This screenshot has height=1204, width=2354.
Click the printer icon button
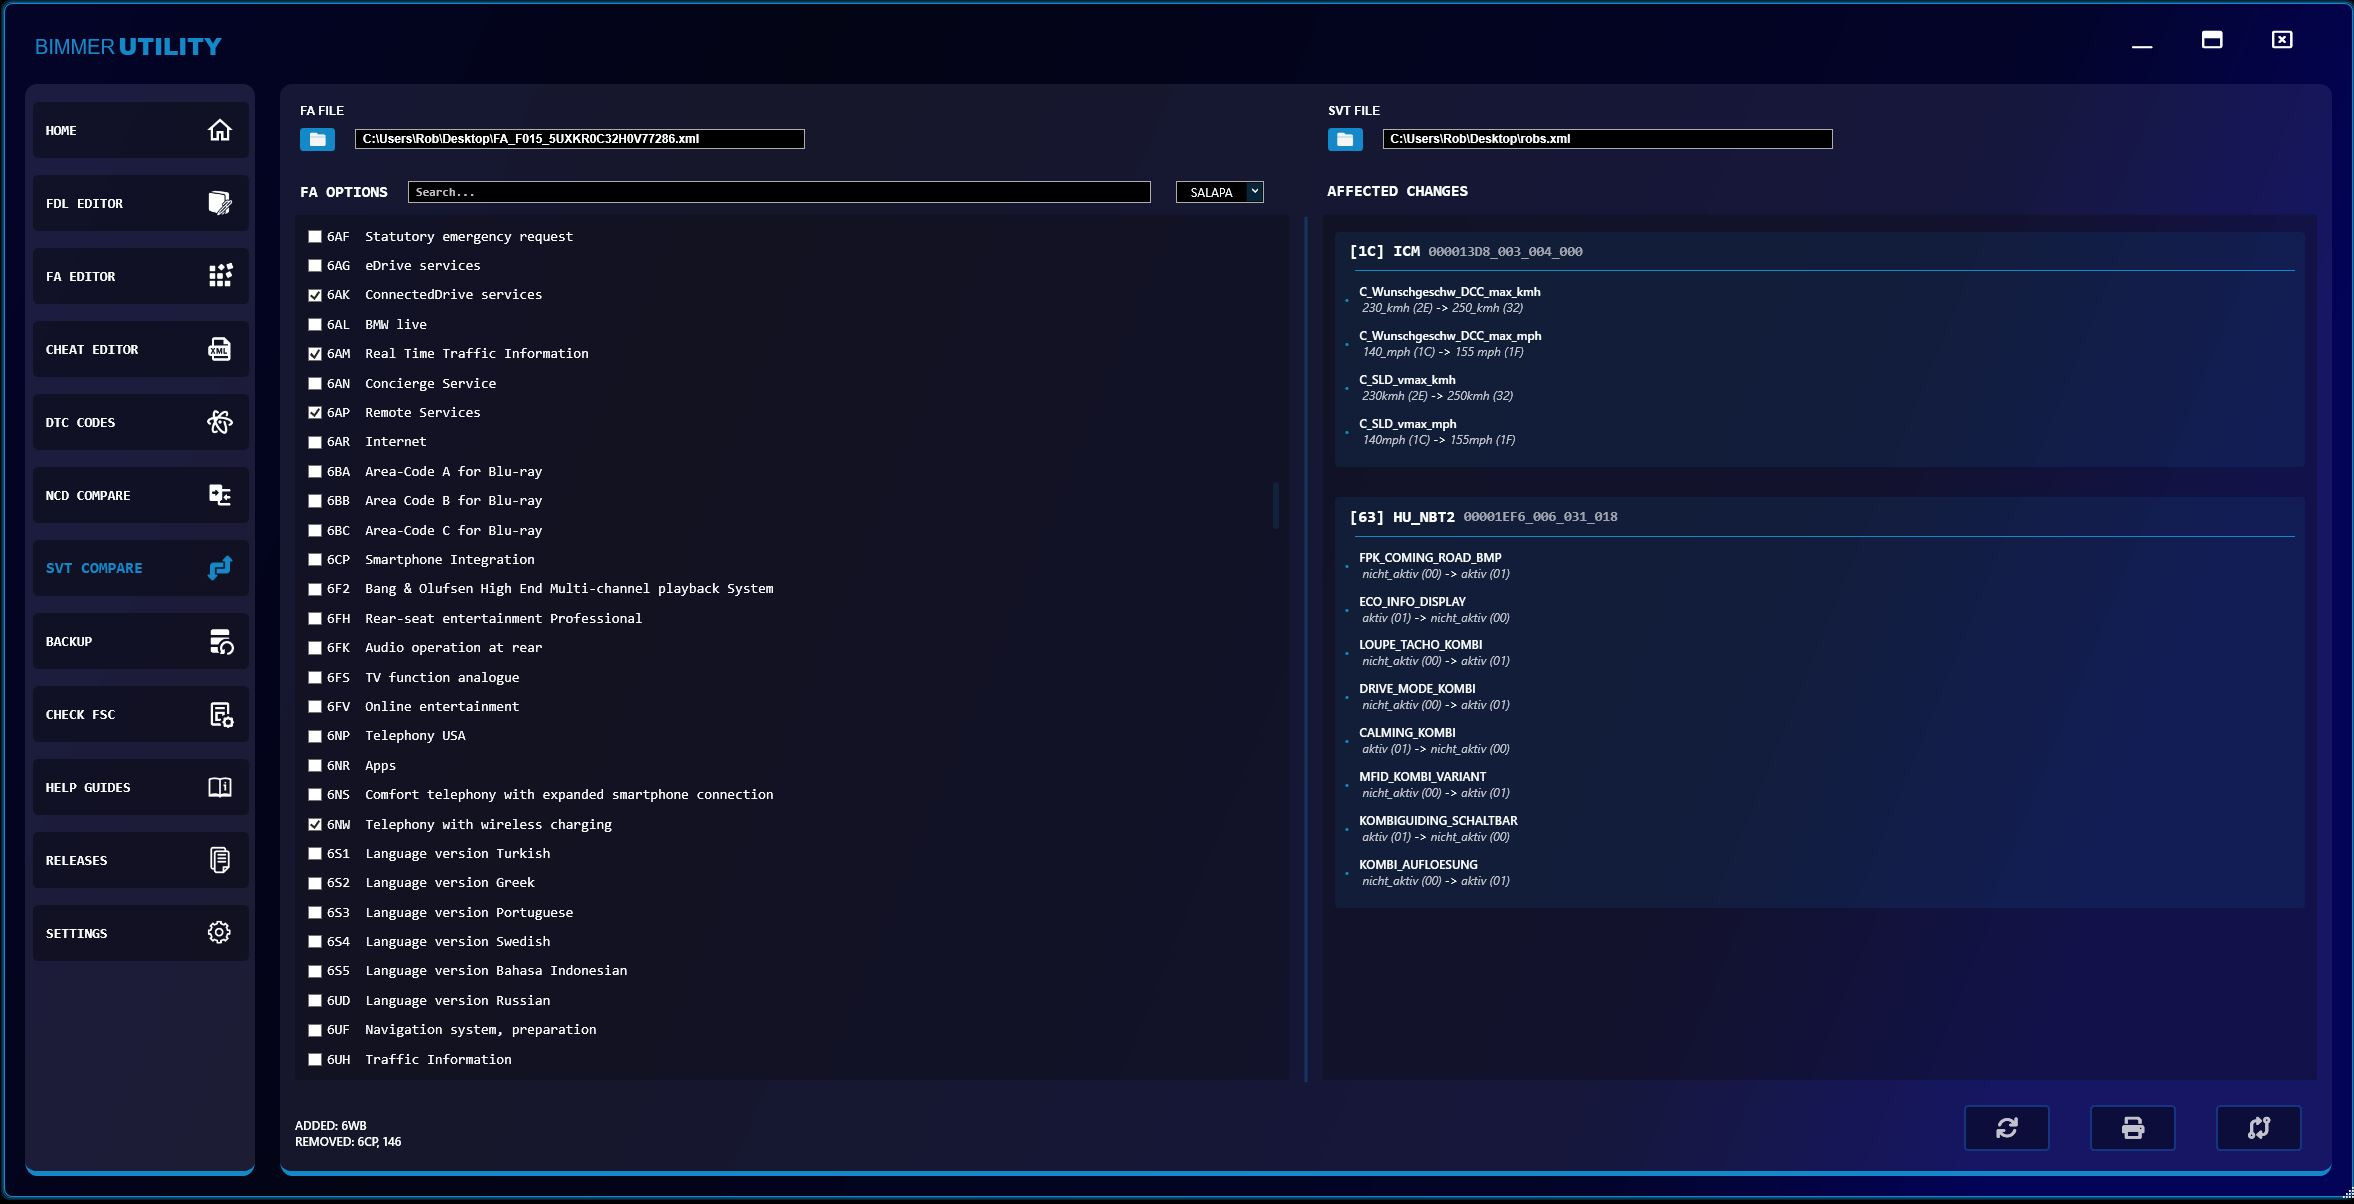(x=2132, y=1128)
